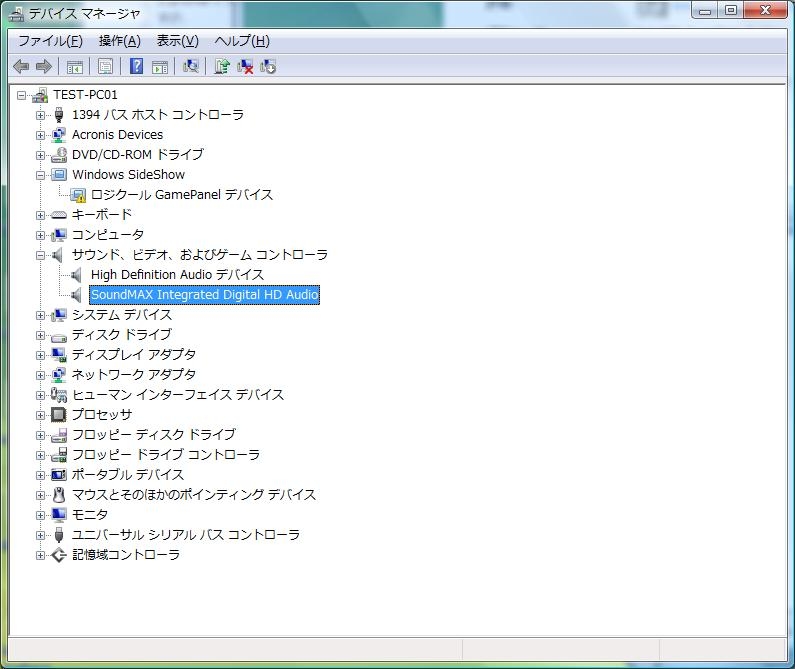Screen dimensions: 795x669
Task: Toggle the action pane toolbar icon
Action: tap(160, 66)
